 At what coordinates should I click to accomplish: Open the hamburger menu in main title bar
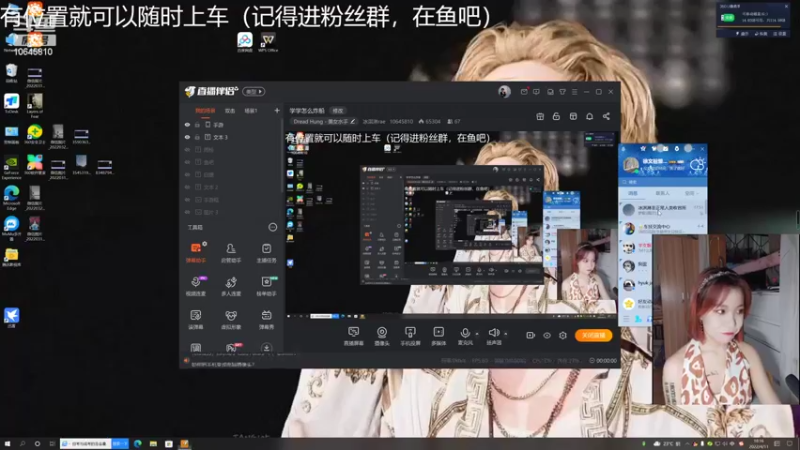coord(574,92)
